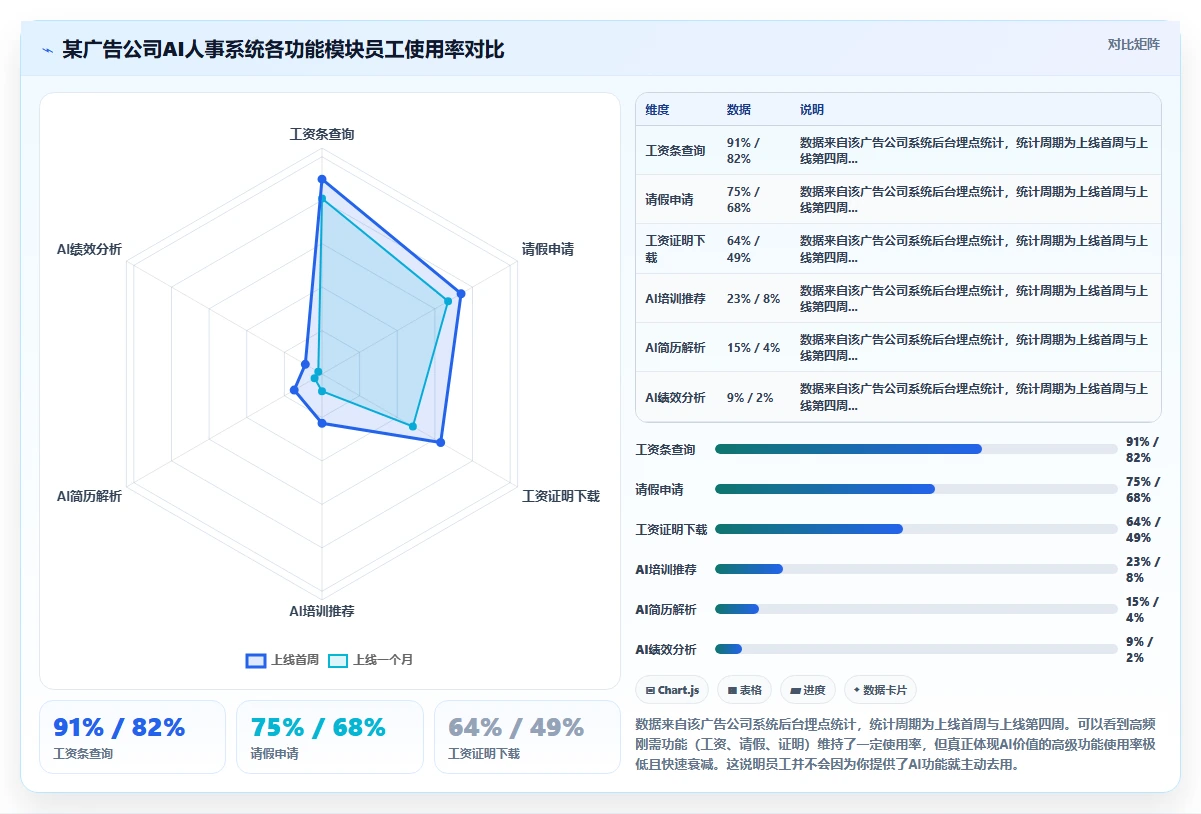Screen dimensions: 1201x814
Task: Click the 23% / 8% table value
Action: [754, 298]
